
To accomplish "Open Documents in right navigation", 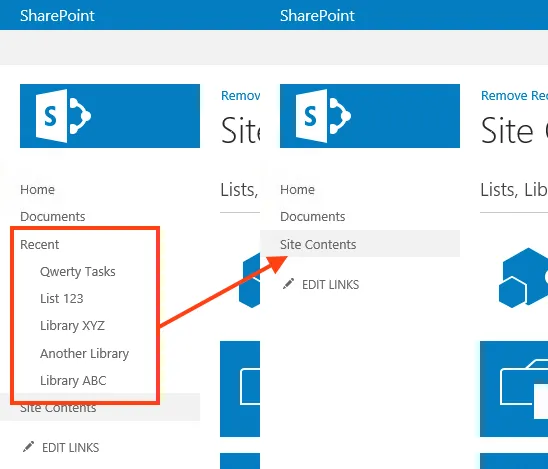I will pos(312,216).
